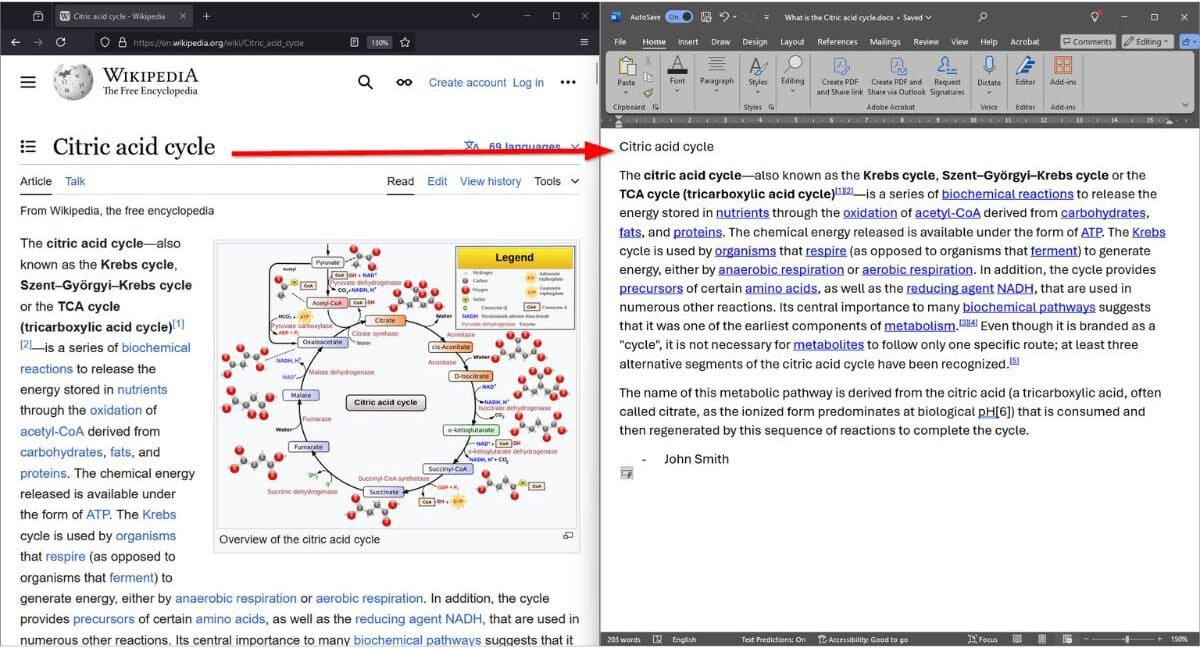Open the Editing mode dropdown near Comments
Viewport: 1200px width, 648px height.
coord(1147,41)
